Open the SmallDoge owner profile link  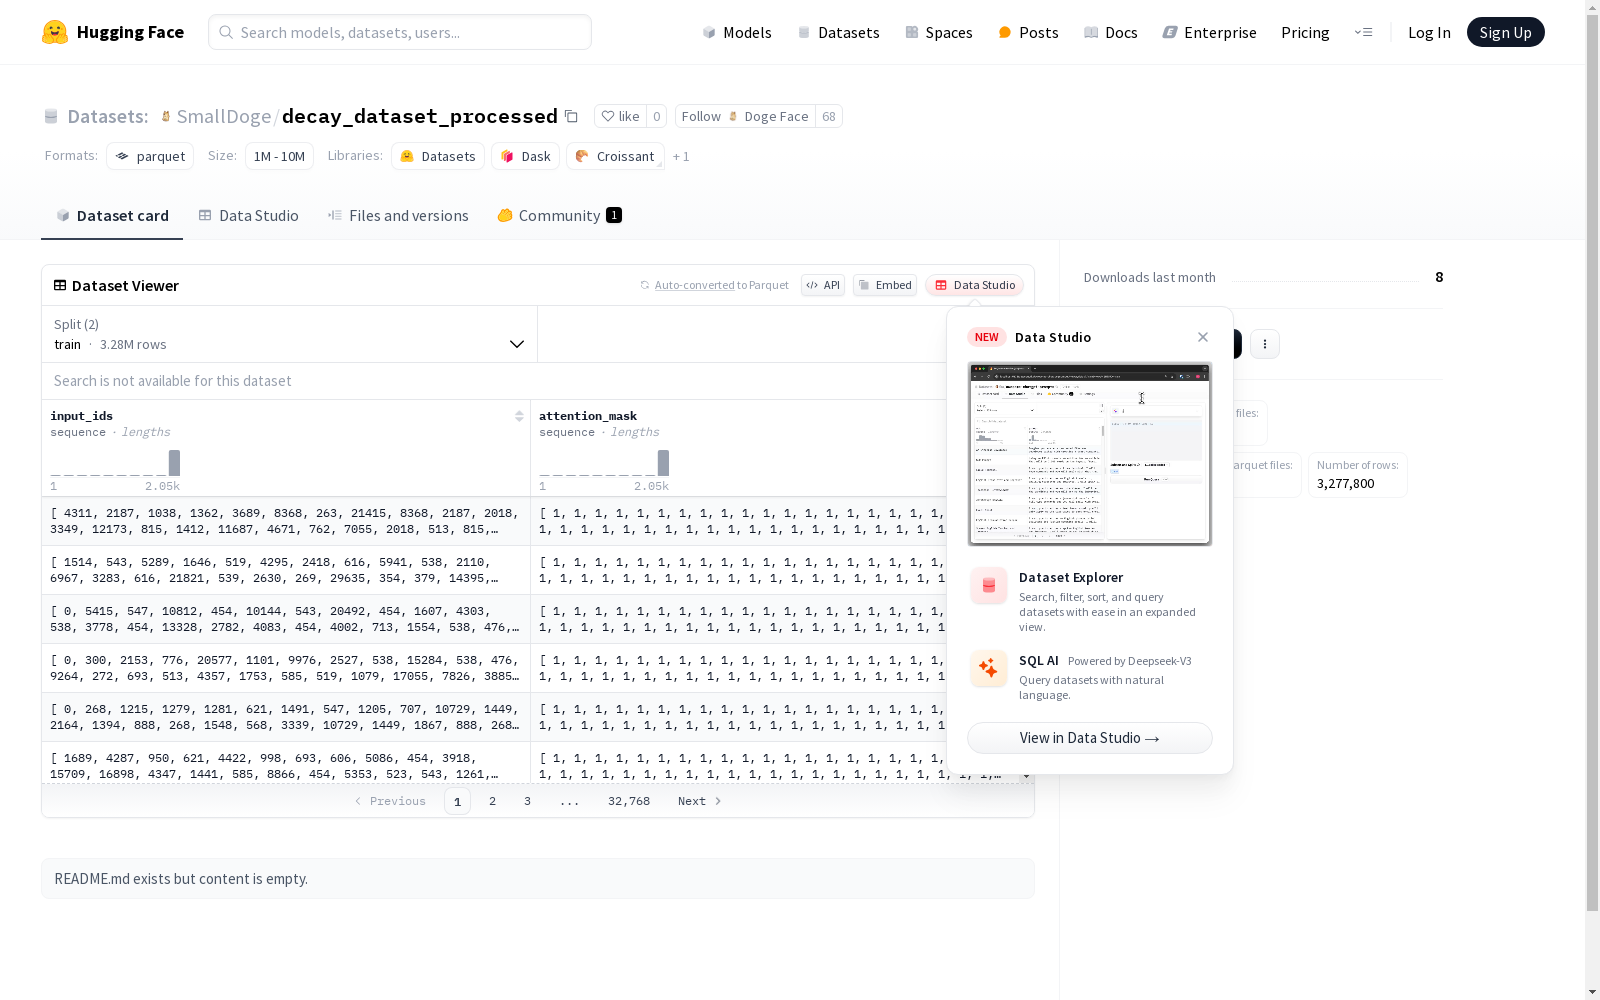(223, 116)
